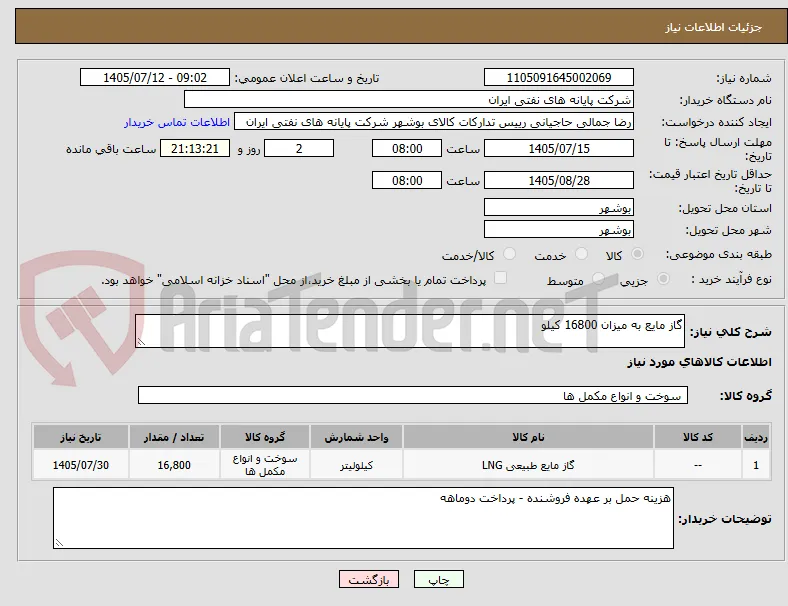Click the نام کالا column header
Screen dimensions: 788x606
[528, 437]
